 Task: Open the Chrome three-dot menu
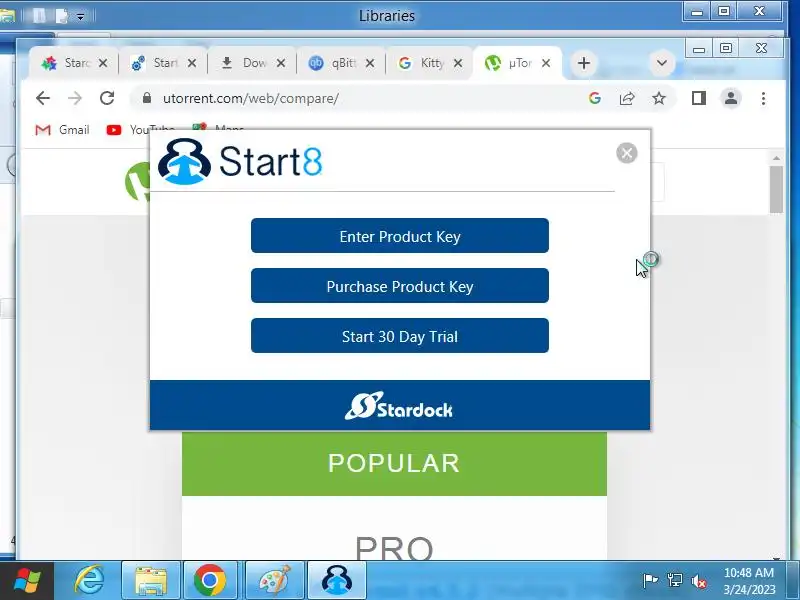coord(763,98)
